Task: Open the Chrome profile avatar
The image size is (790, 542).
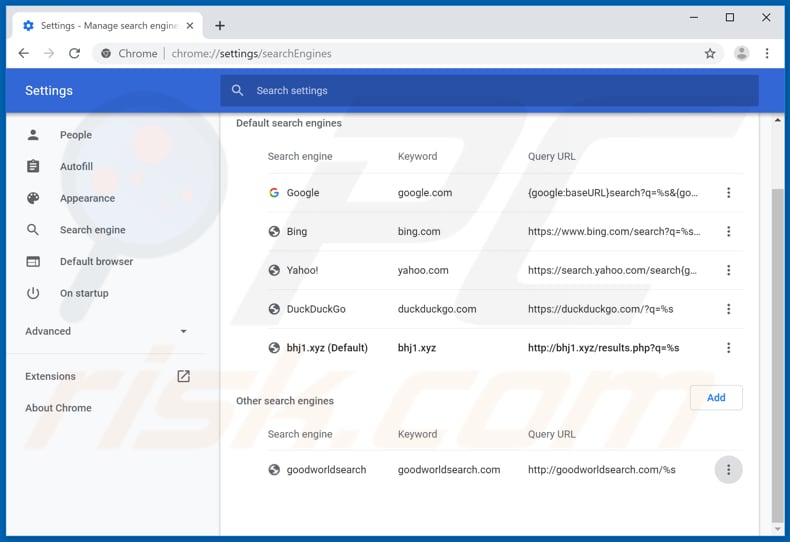Action: (x=741, y=53)
